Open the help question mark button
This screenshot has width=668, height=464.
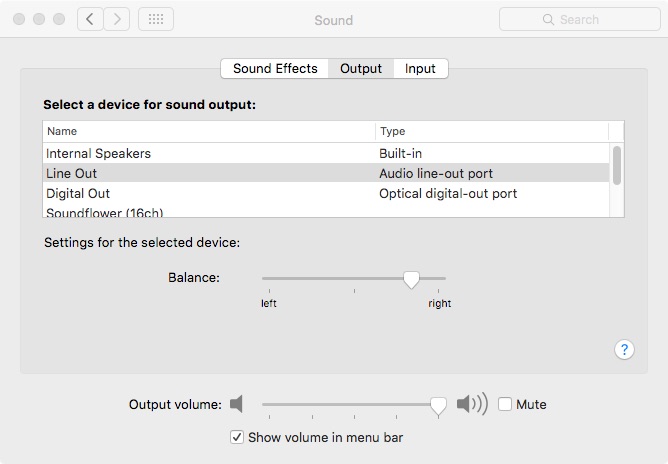tap(624, 349)
